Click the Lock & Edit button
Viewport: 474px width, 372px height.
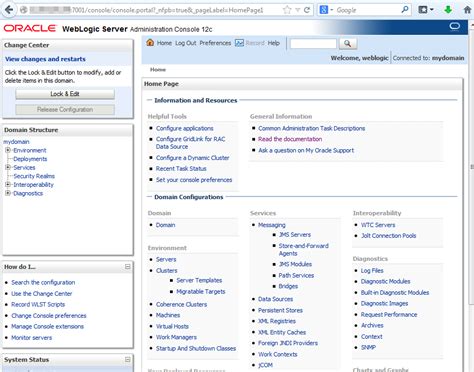pos(65,94)
